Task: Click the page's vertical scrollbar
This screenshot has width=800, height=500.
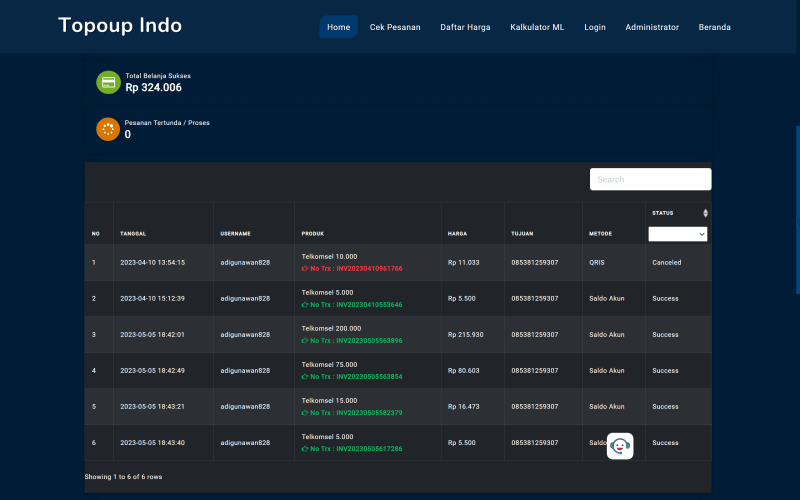Action: (797, 210)
